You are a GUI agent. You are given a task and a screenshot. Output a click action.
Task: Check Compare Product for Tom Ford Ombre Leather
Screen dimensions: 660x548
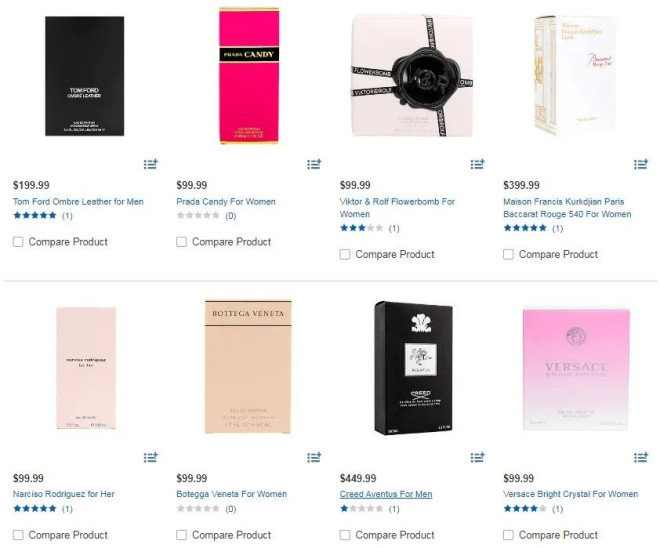[18, 242]
